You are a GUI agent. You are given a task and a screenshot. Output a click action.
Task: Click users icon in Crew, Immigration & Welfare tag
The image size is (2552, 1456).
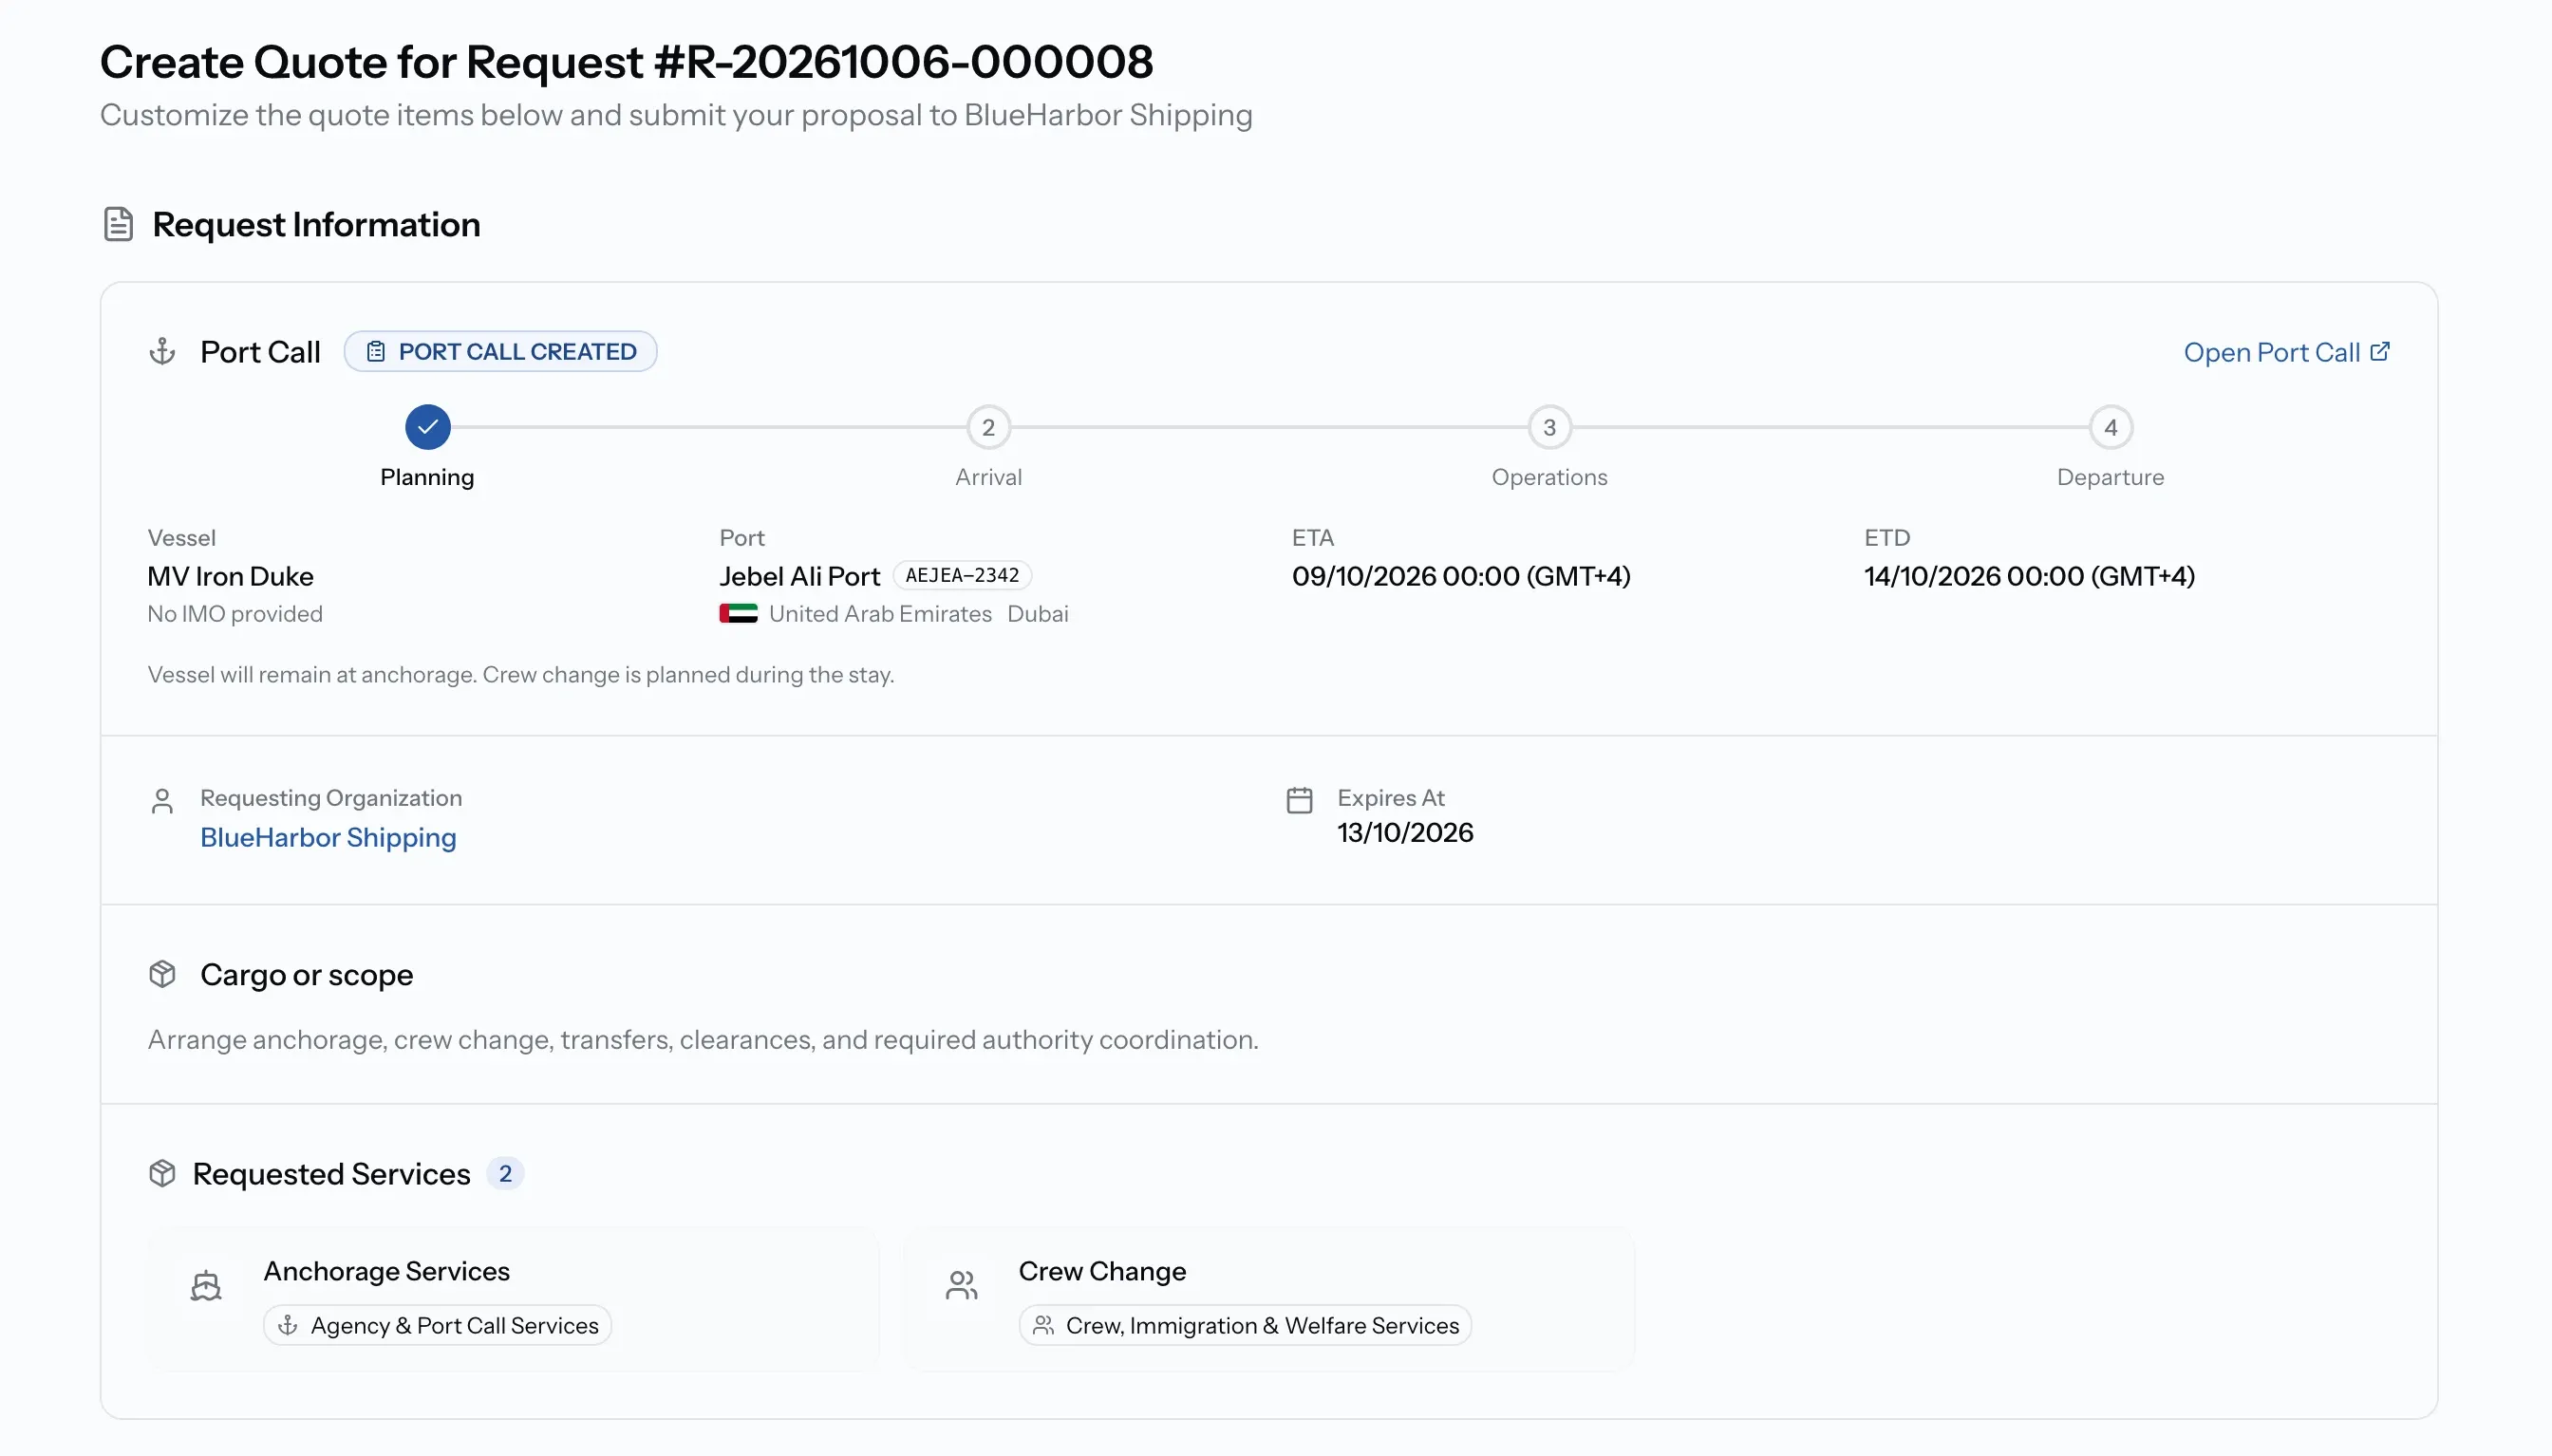click(x=1043, y=1325)
